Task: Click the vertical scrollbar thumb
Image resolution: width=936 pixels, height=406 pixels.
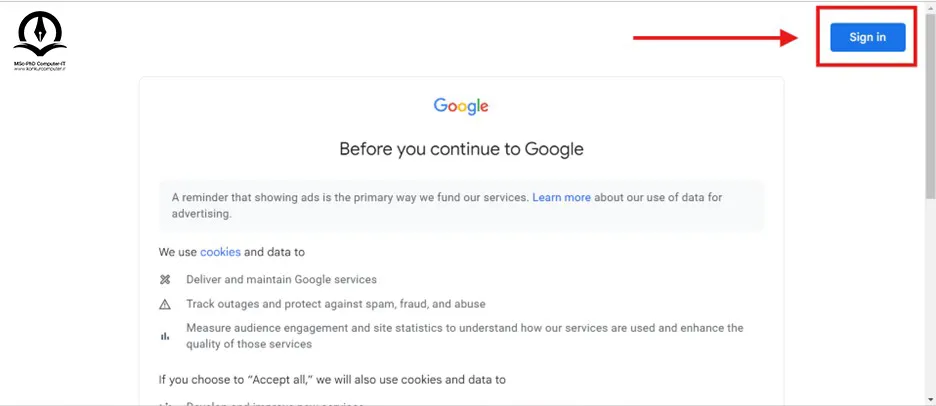Action: click(930, 102)
